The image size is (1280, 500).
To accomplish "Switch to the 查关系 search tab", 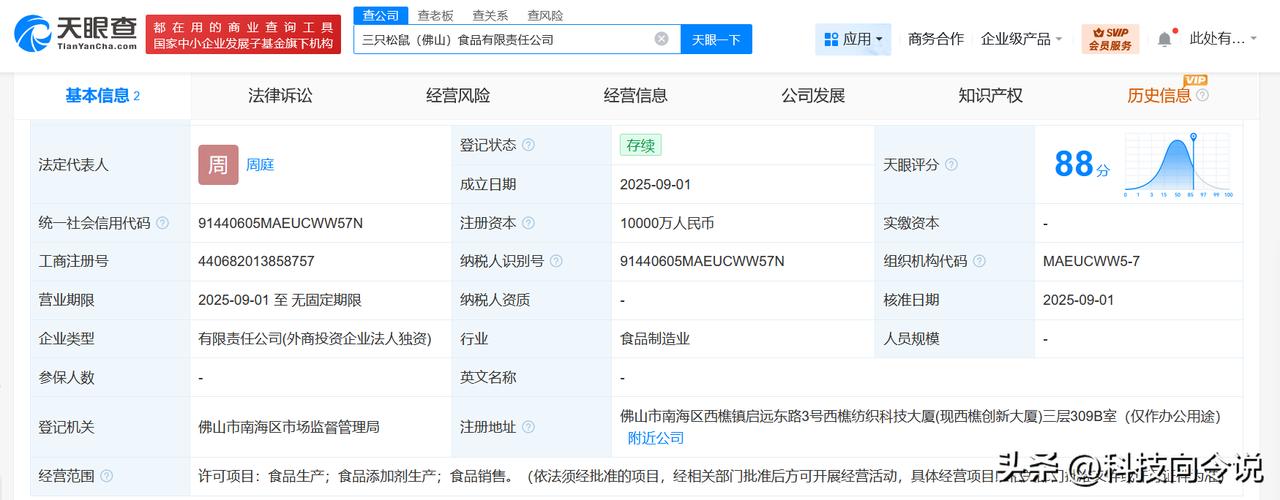I will (x=490, y=15).
